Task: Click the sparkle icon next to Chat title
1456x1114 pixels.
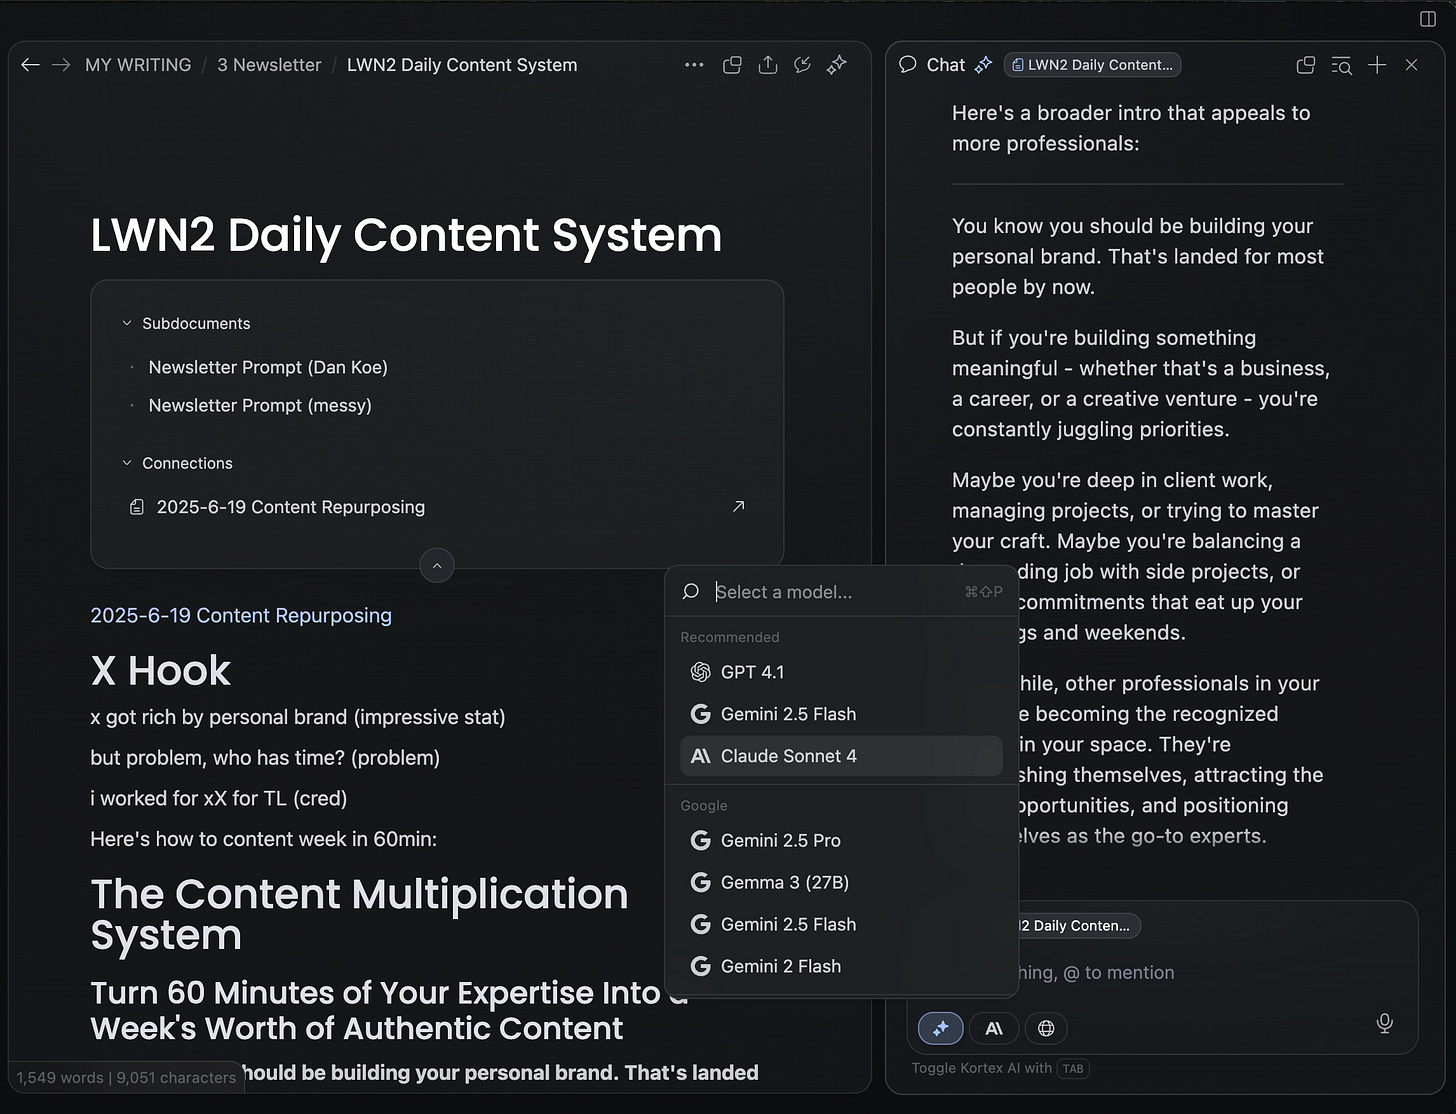Action: coord(984,65)
